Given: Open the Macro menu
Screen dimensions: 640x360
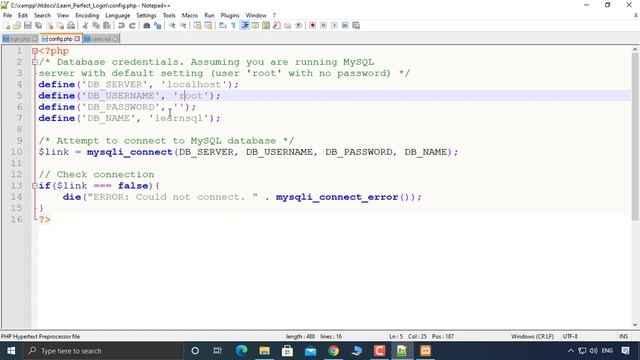Looking at the screenshot, I should [x=190, y=15].
